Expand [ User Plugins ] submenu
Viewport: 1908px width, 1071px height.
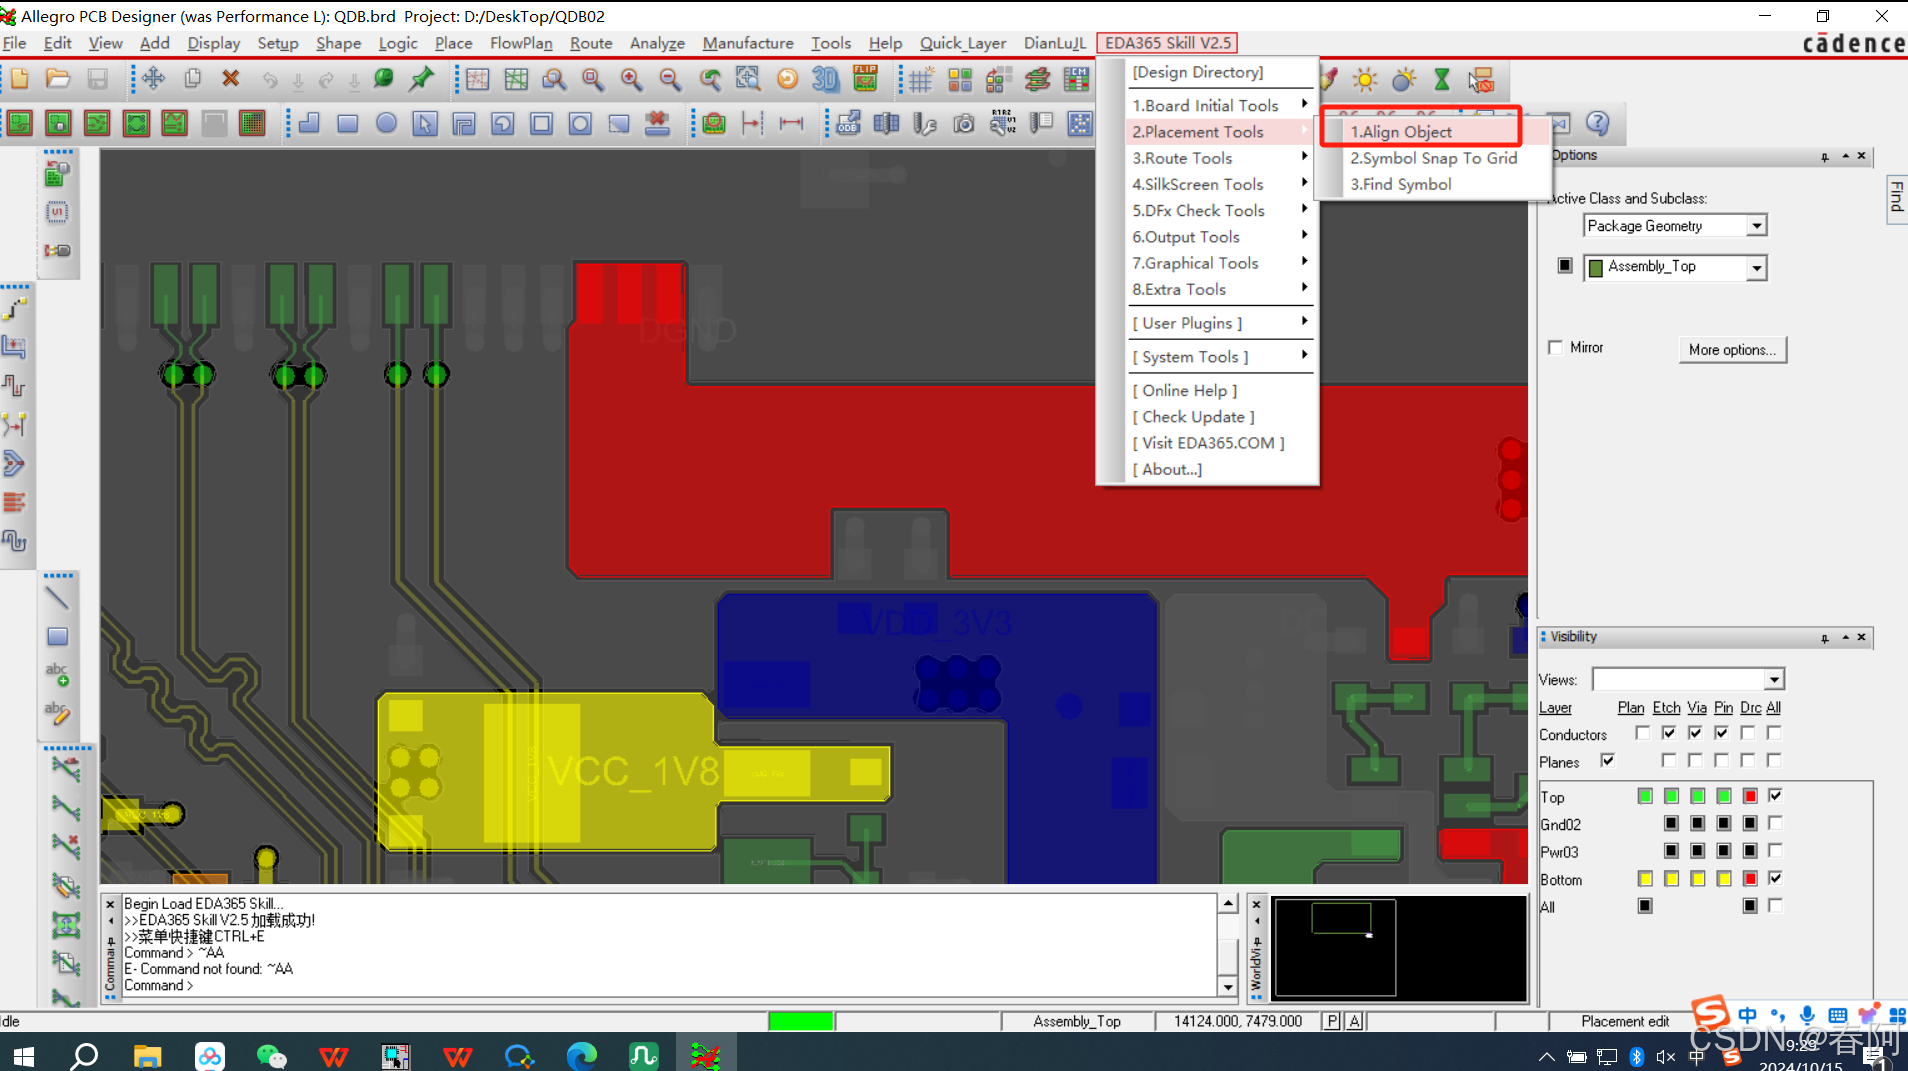coord(1219,323)
